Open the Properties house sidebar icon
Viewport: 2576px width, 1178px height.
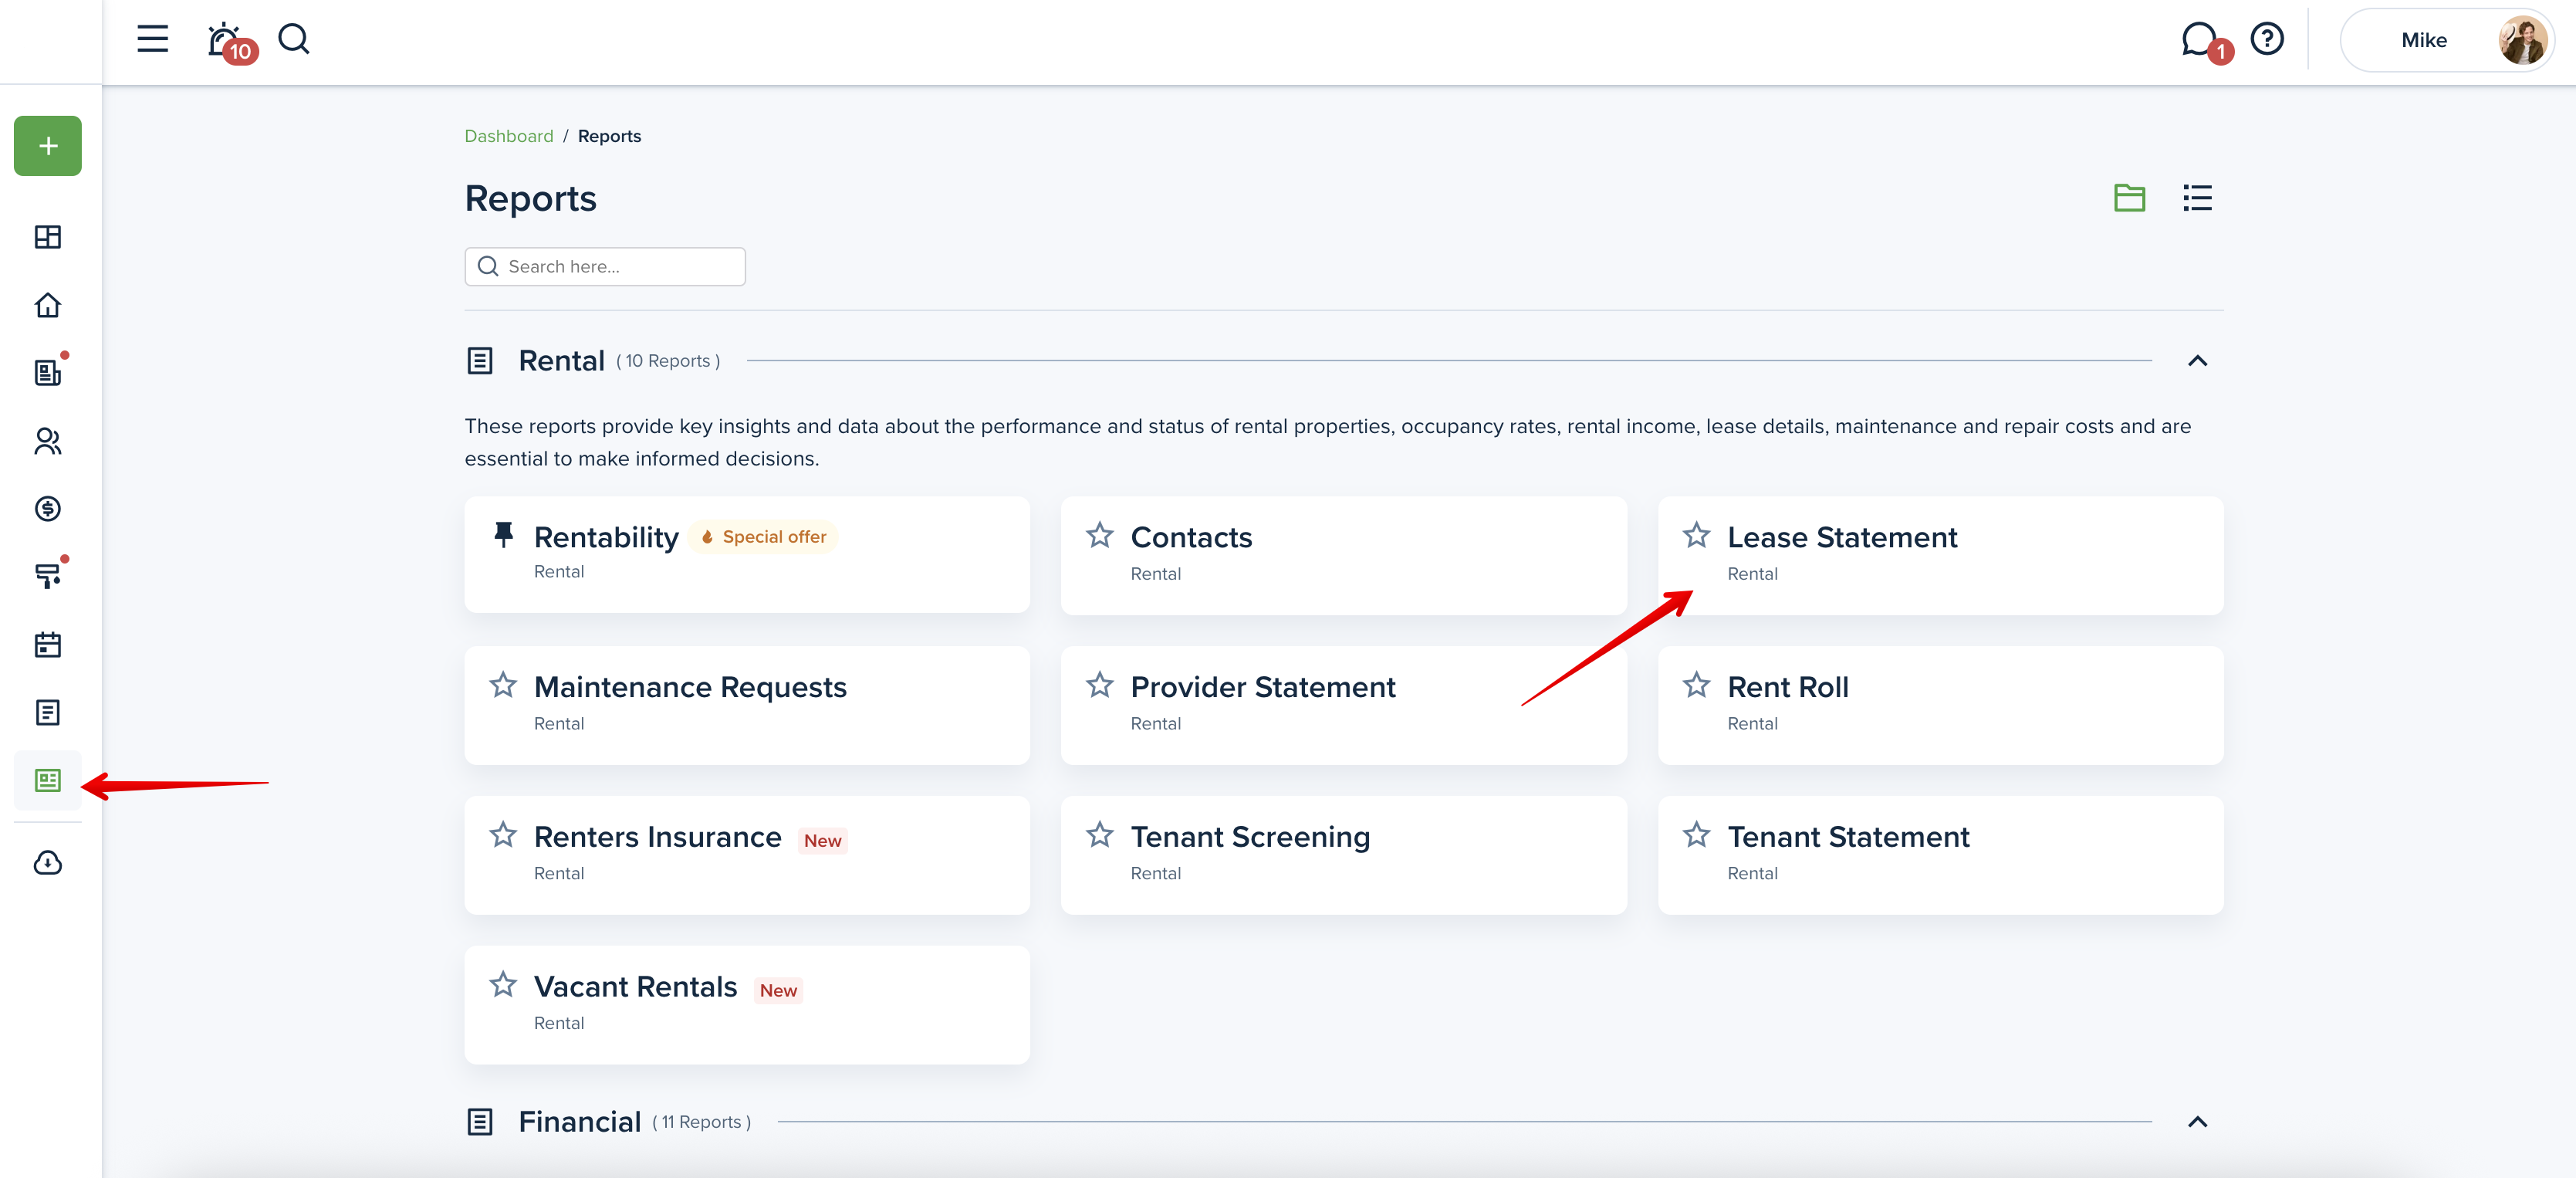click(x=48, y=305)
